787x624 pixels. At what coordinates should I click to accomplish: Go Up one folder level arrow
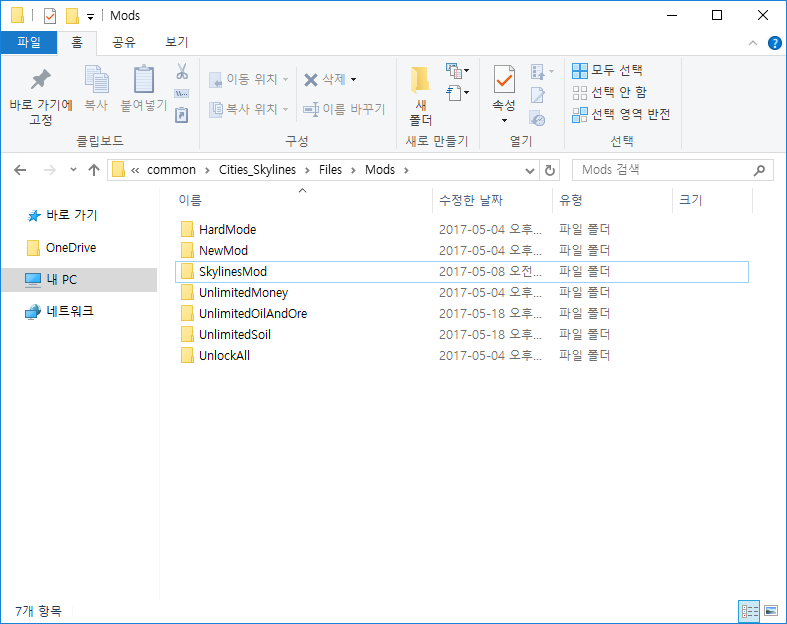94,170
